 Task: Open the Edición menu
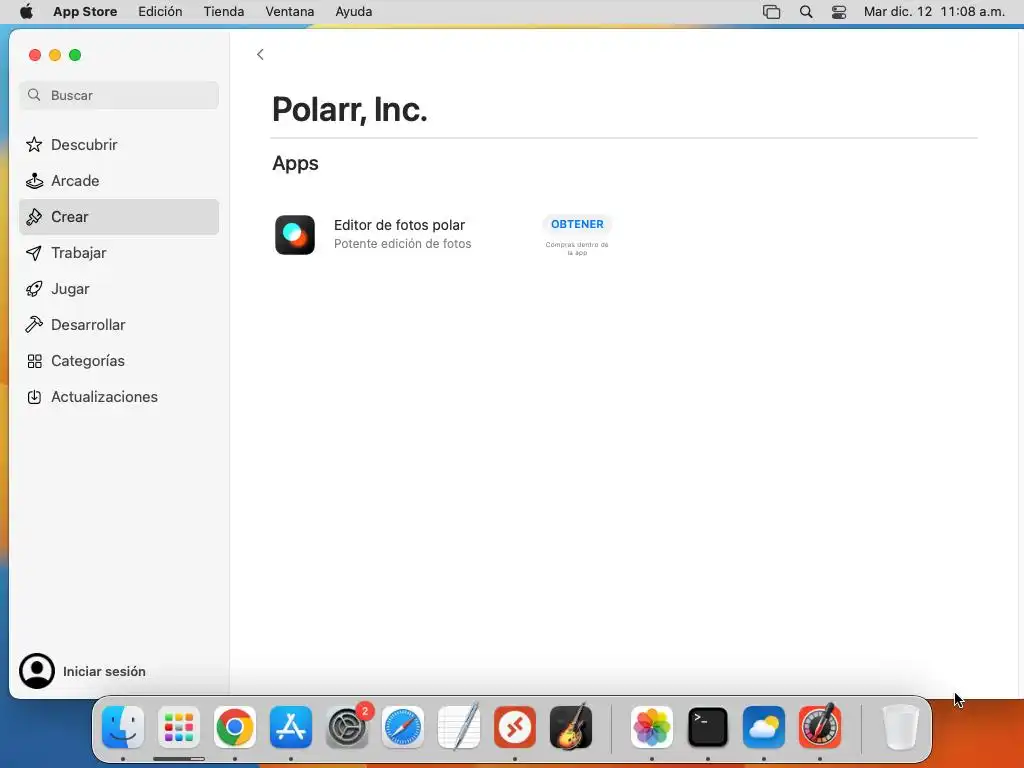[160, 12]
